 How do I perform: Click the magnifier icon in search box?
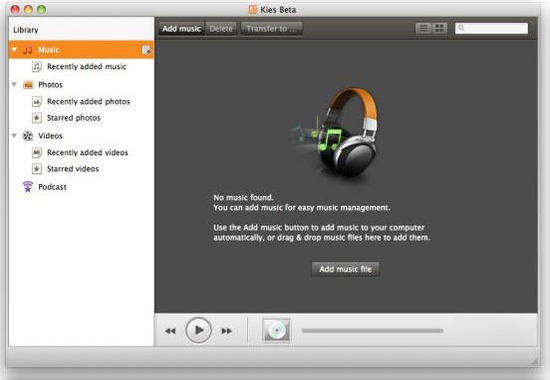(461, 28)
